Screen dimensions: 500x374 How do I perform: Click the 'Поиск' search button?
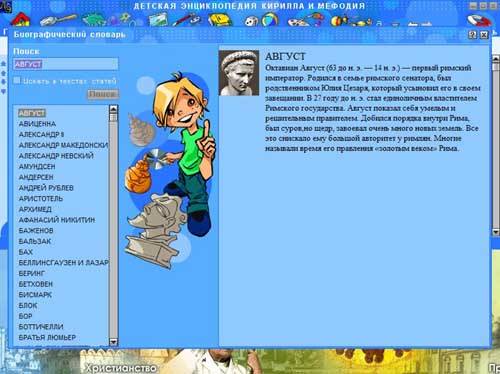[103, 94]
